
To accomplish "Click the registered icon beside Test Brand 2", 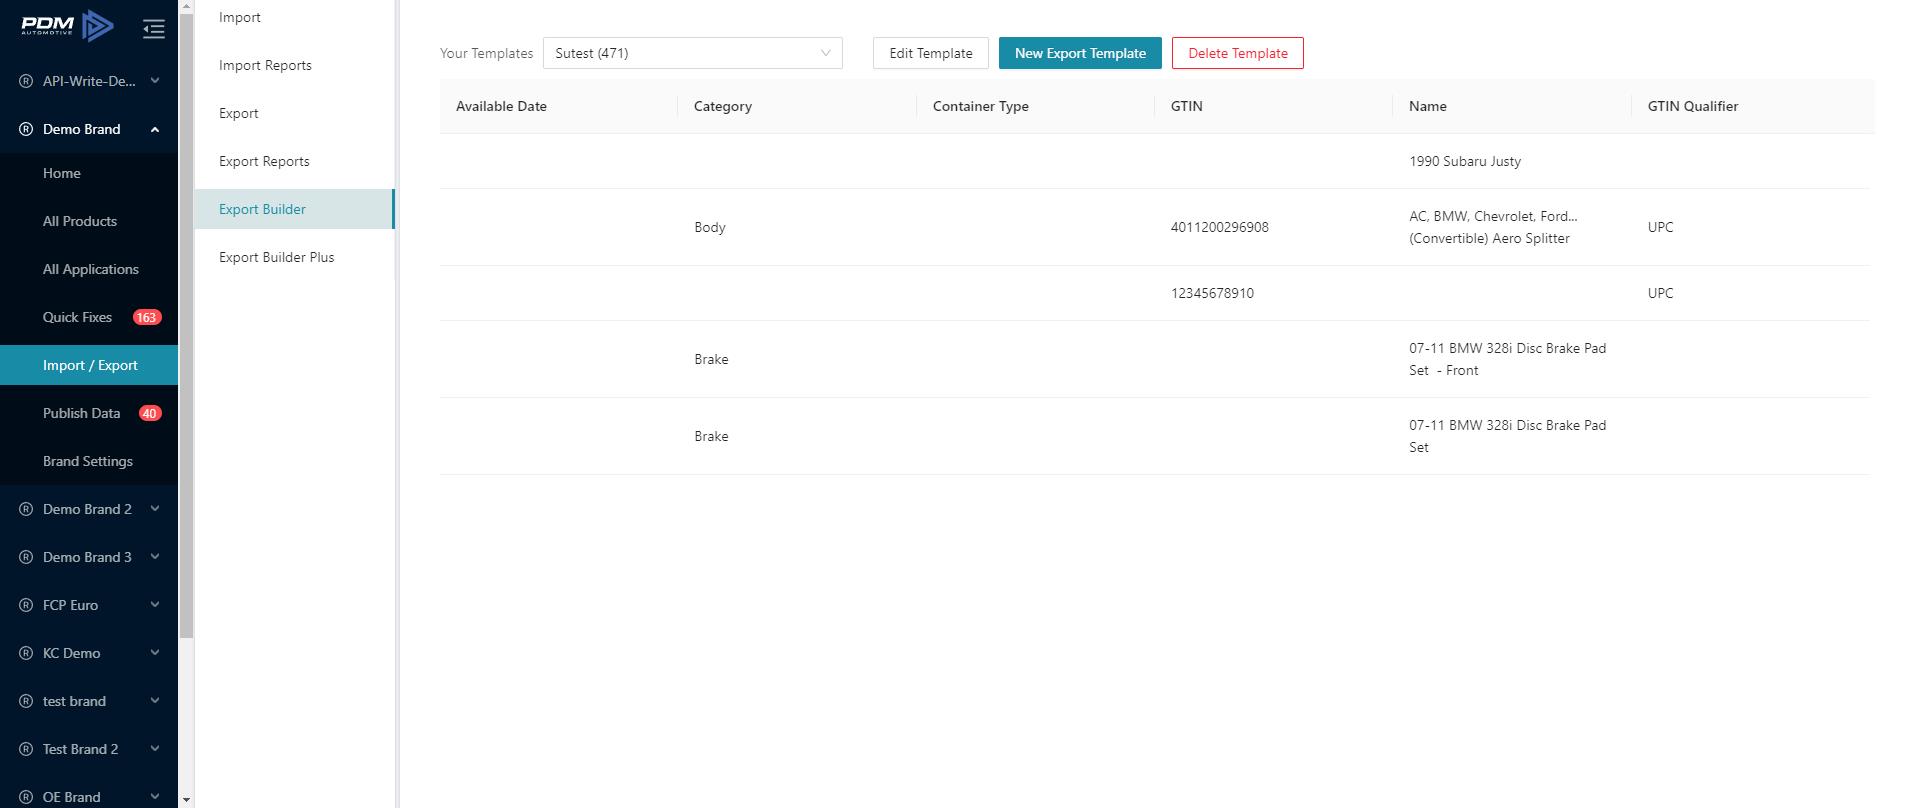I will point(26,749).
